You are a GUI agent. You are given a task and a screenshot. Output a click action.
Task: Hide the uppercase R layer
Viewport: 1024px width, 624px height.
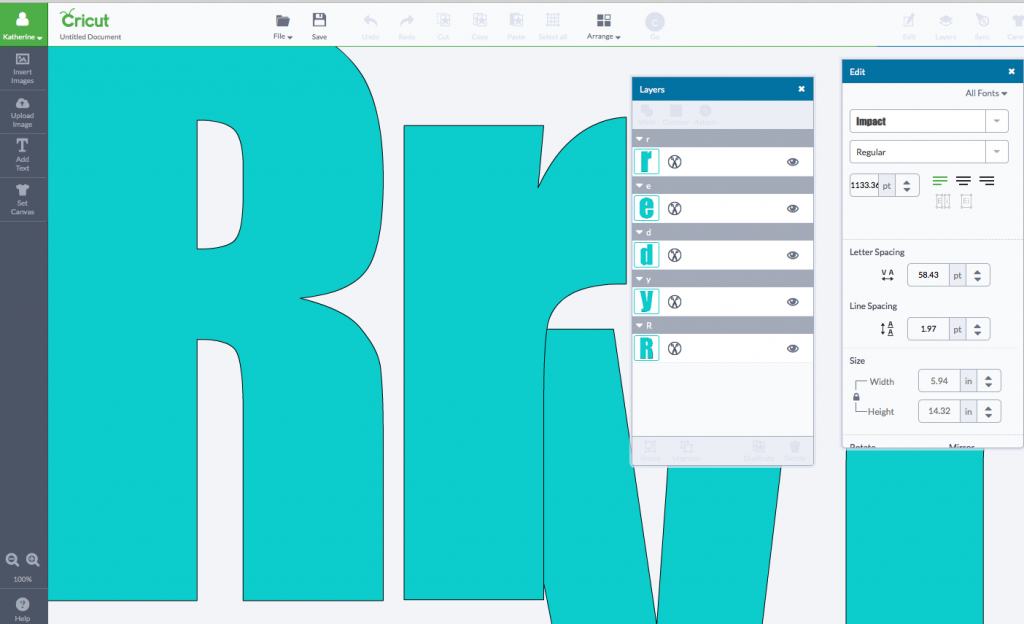793,349
